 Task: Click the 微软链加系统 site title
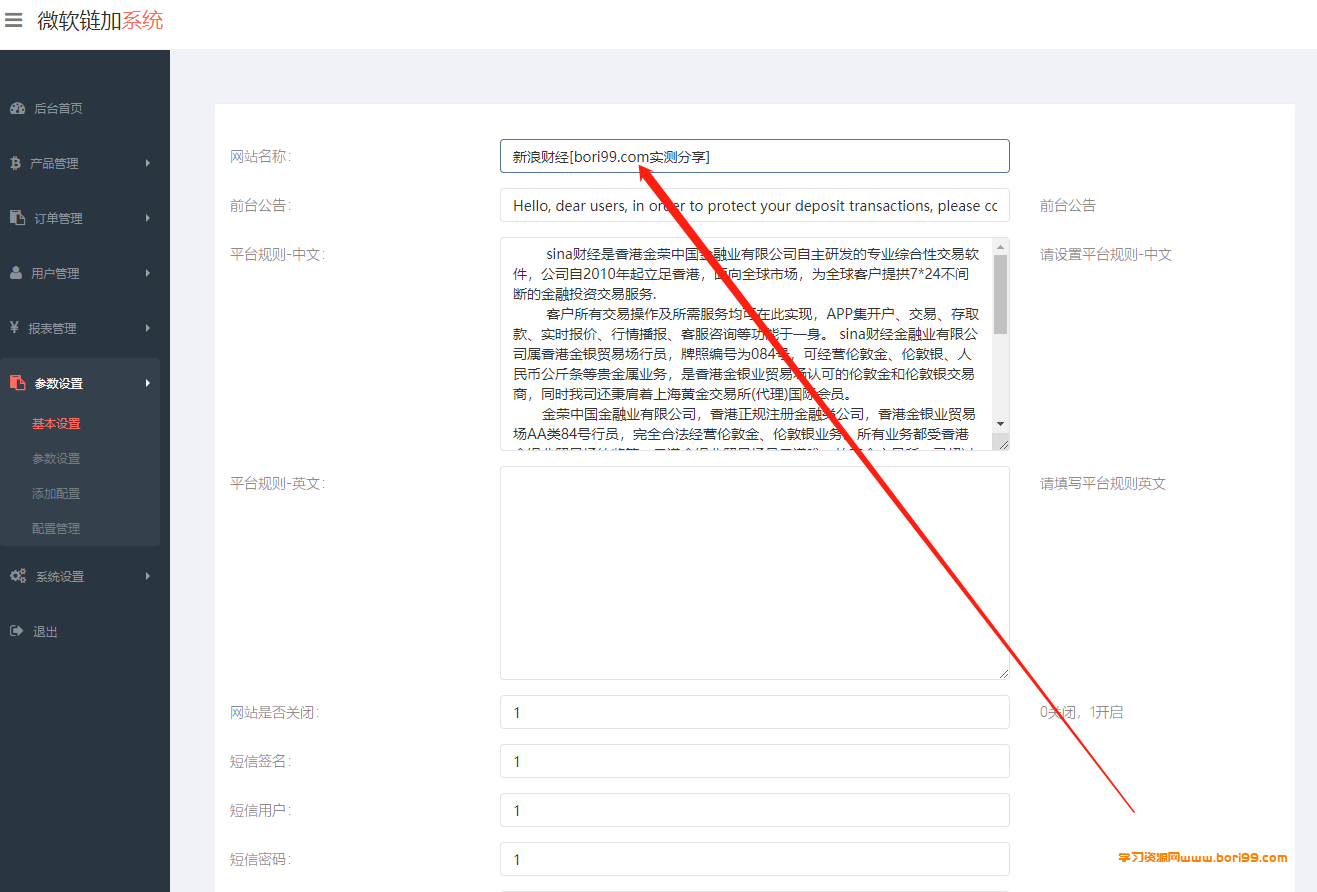(x=100, y=20)
